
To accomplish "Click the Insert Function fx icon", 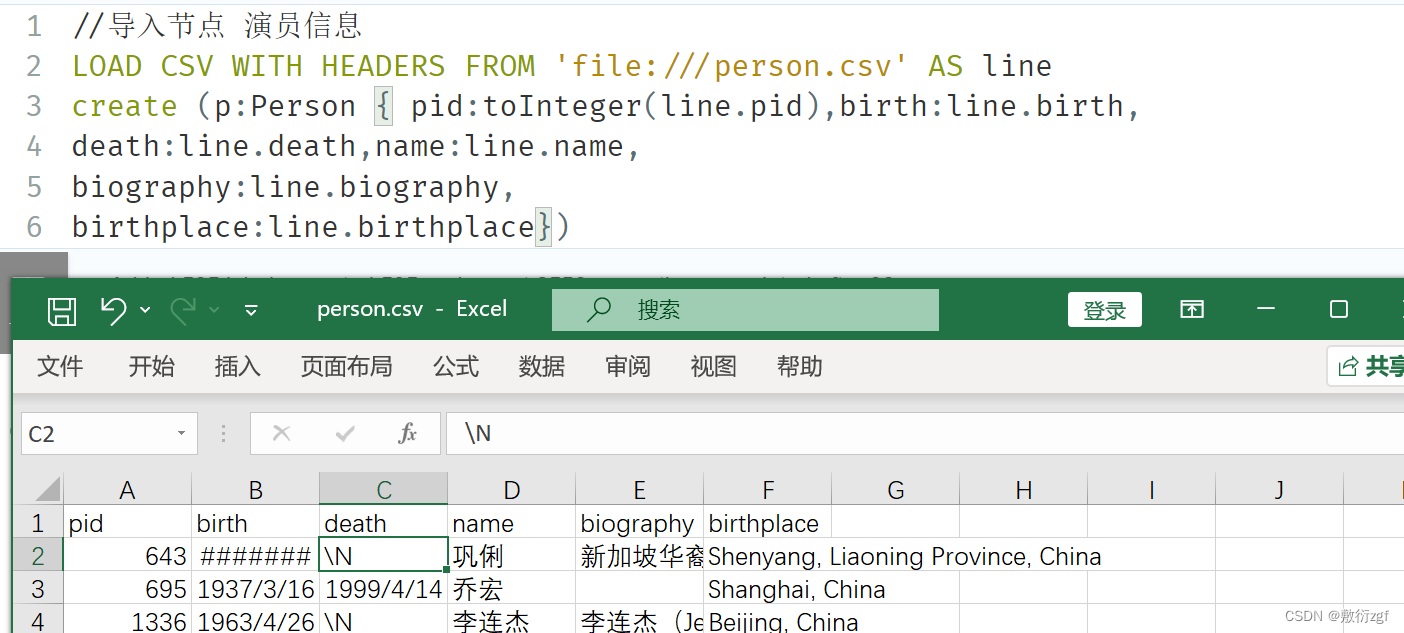I will click(407, 433).
